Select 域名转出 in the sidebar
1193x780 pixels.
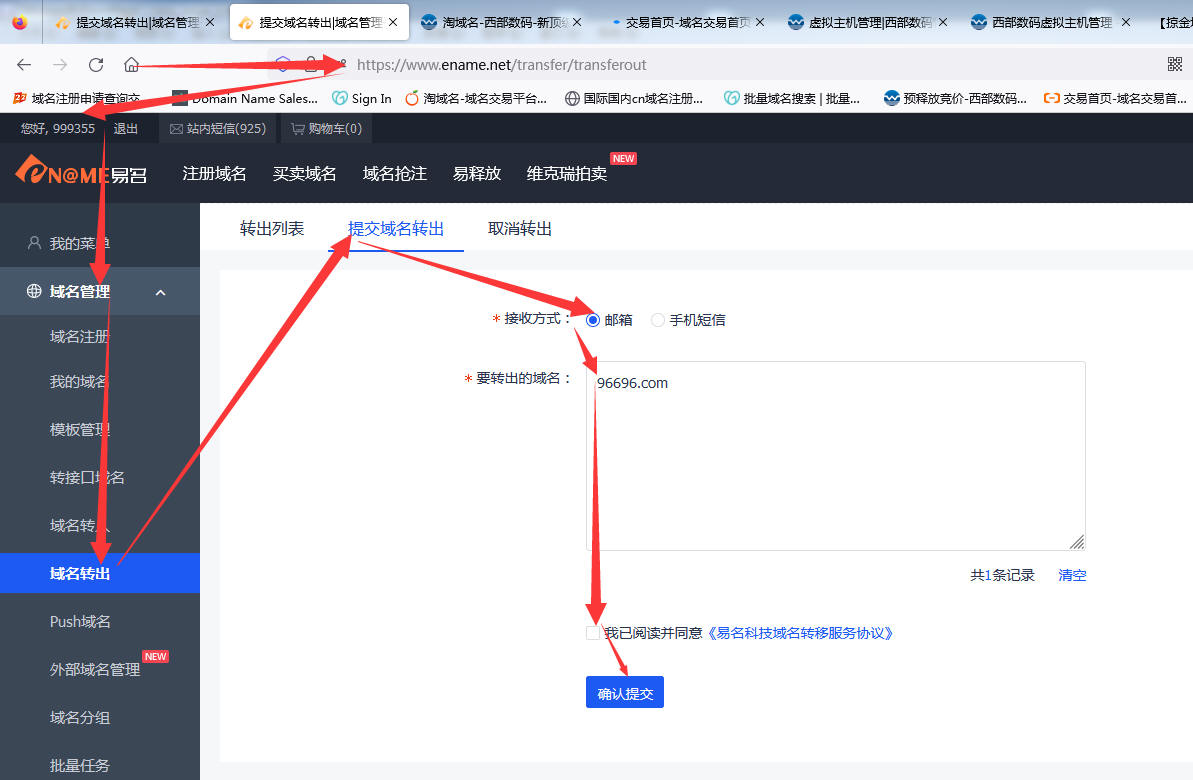click(x=100, y=573)
